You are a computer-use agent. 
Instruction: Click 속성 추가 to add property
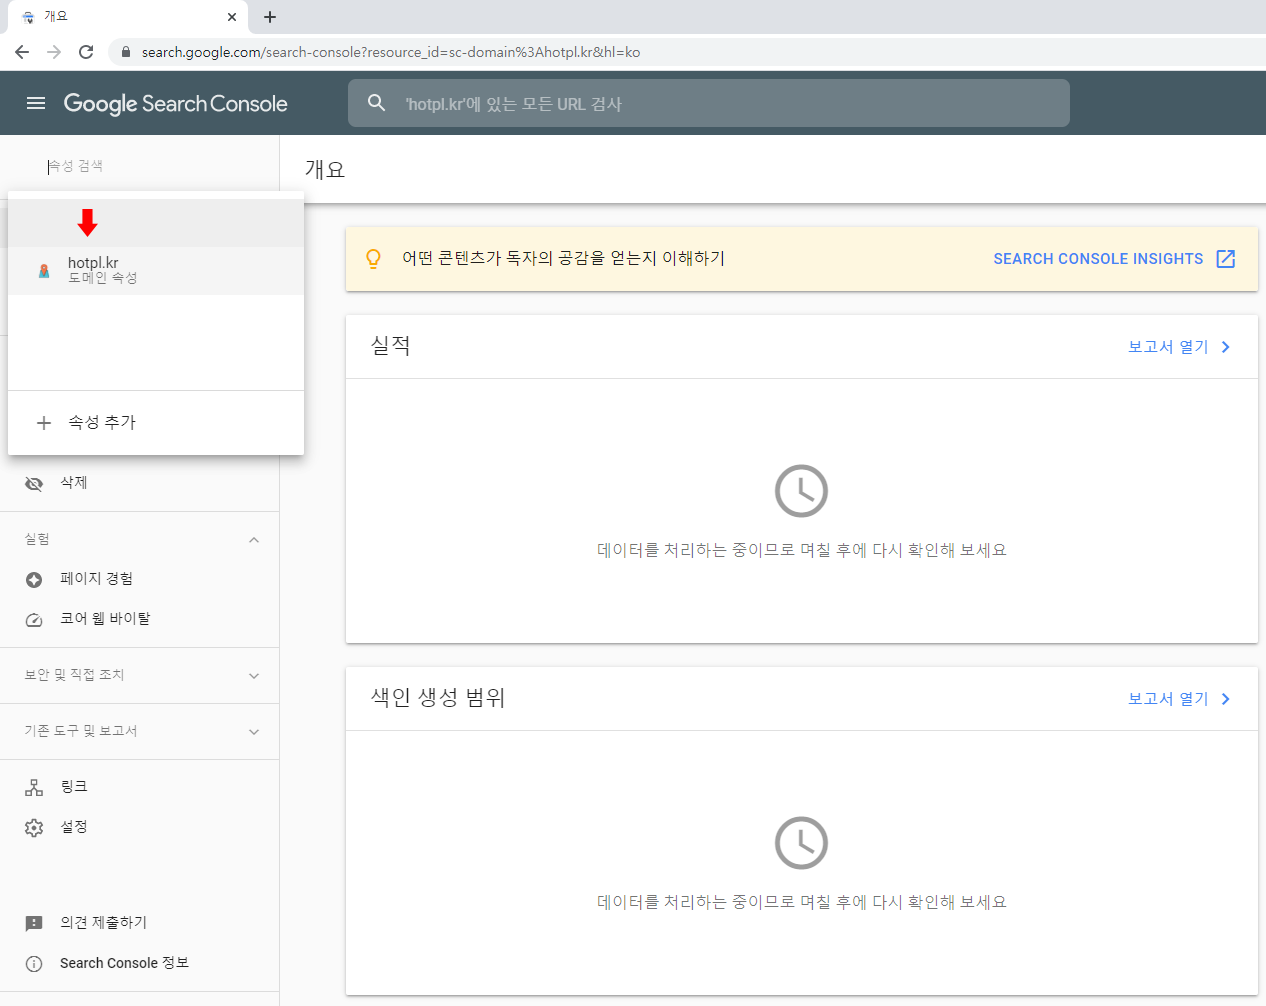coord(156,422)
